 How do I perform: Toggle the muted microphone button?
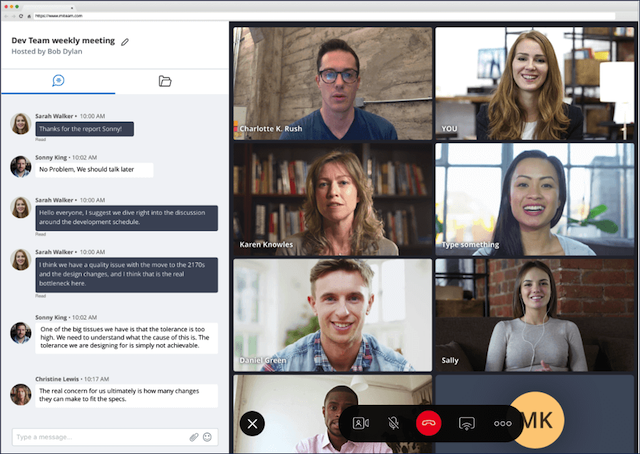coord(393,423)
